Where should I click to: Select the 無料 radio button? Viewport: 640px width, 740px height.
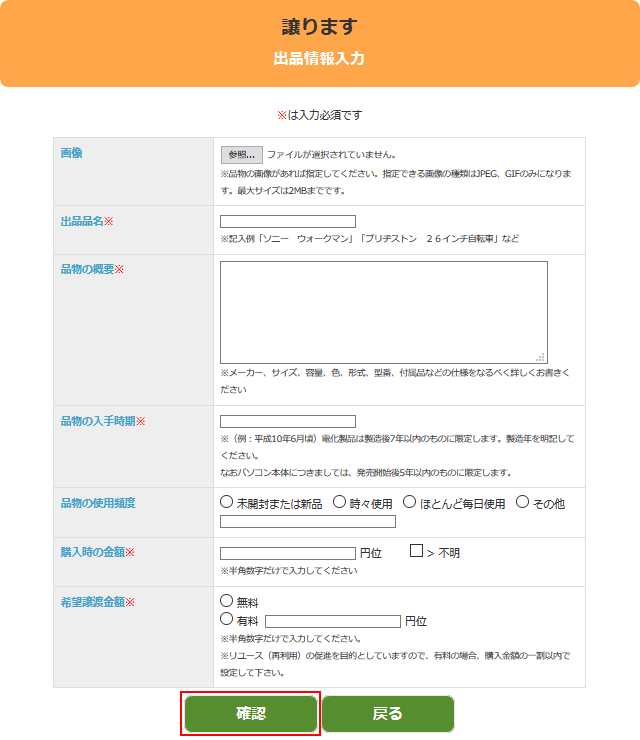pos(227,601)
